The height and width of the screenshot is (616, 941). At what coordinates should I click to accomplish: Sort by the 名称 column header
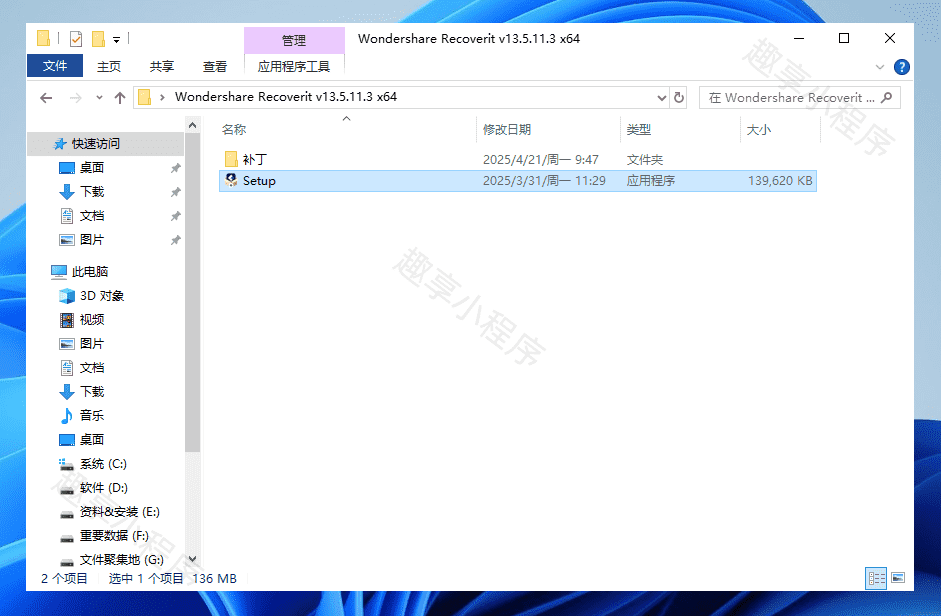tap(234, 130)
